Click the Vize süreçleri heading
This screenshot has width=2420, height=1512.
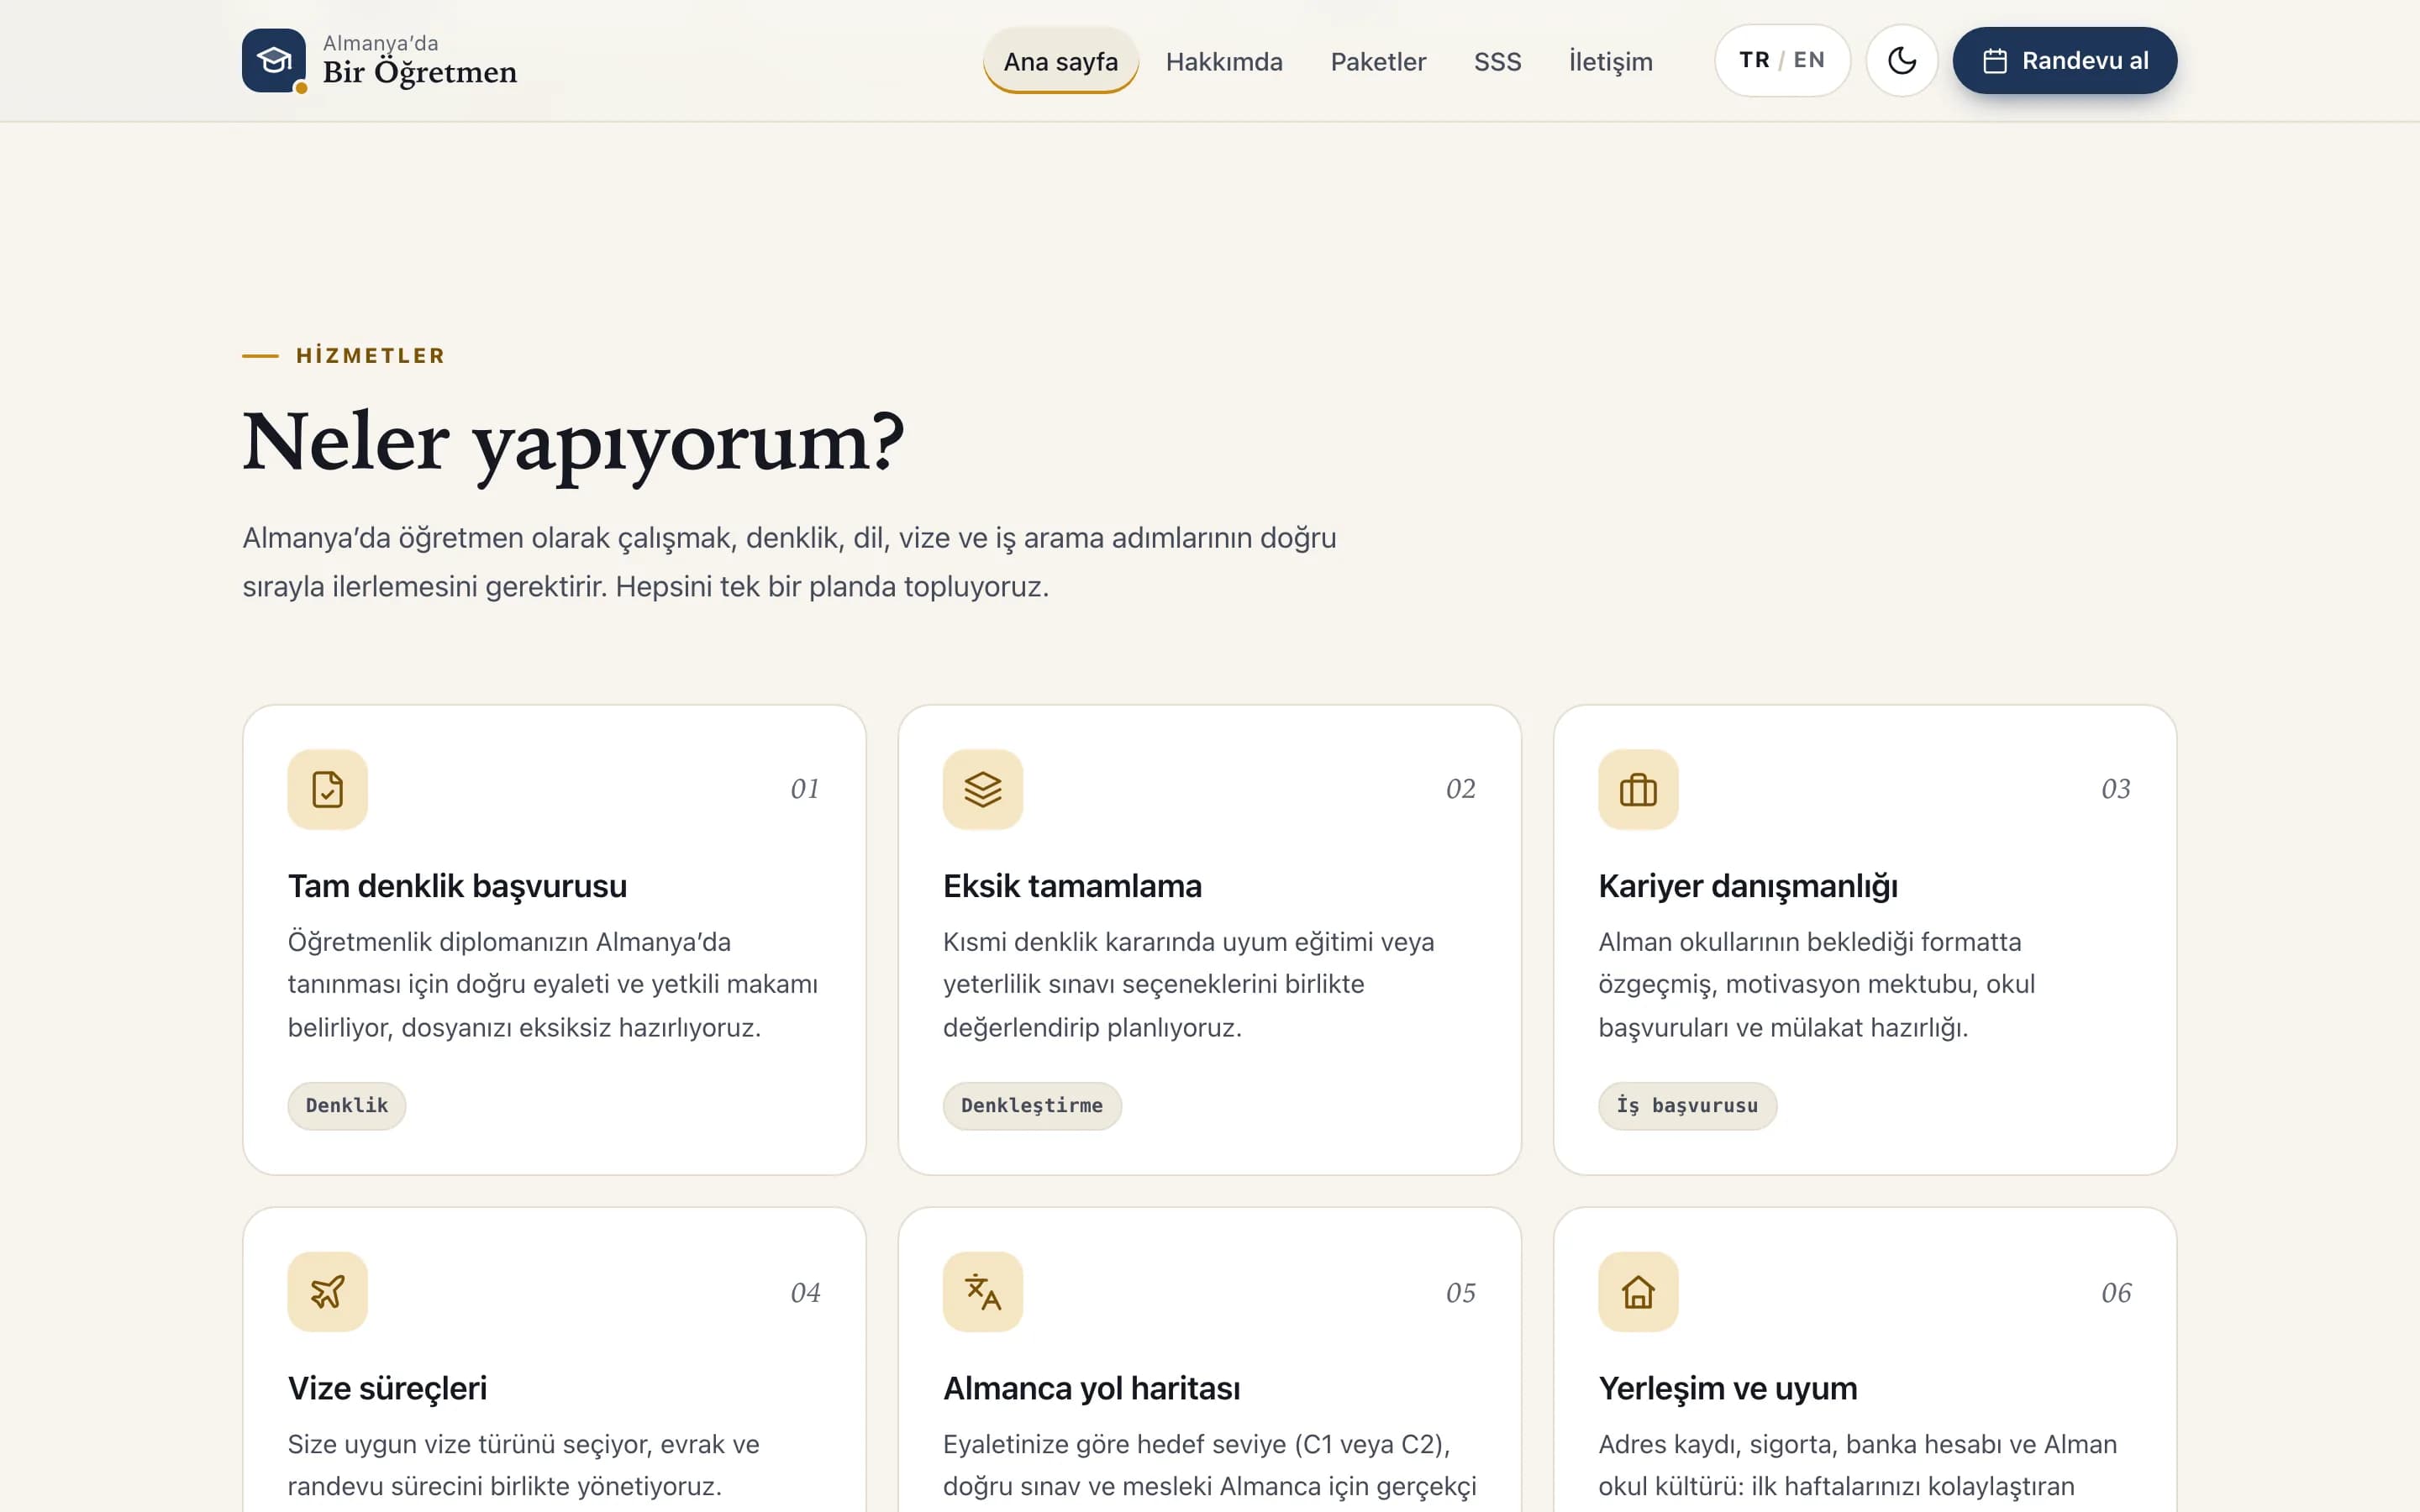pos(387,1389)
